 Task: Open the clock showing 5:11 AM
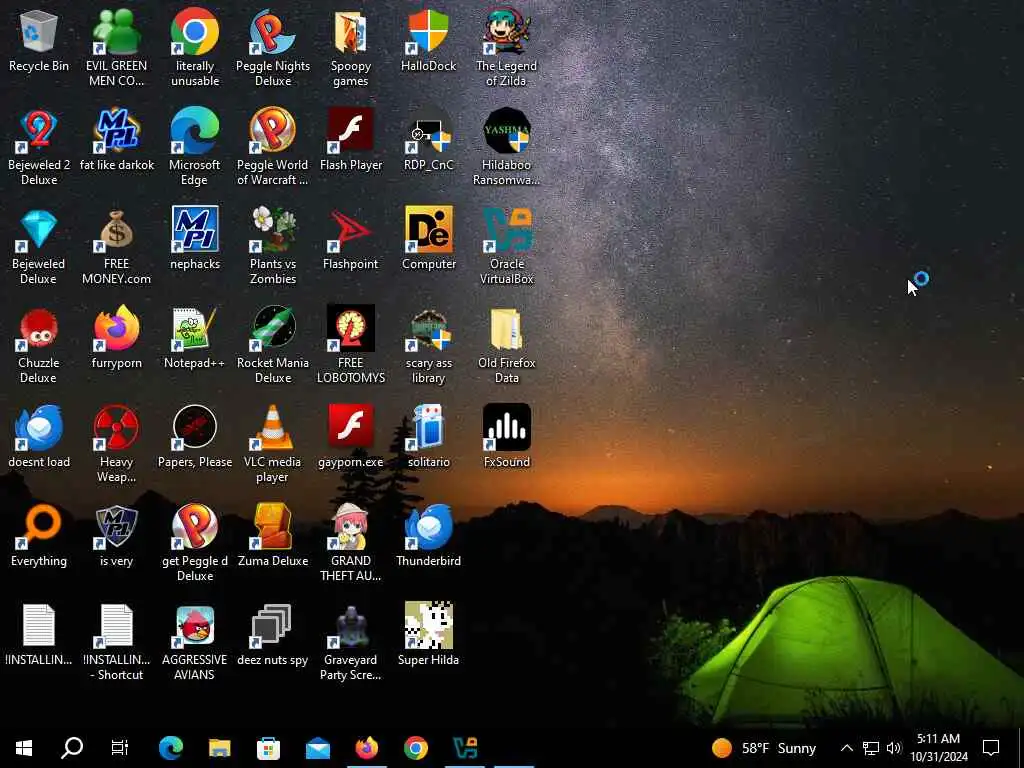coord(938,748)
